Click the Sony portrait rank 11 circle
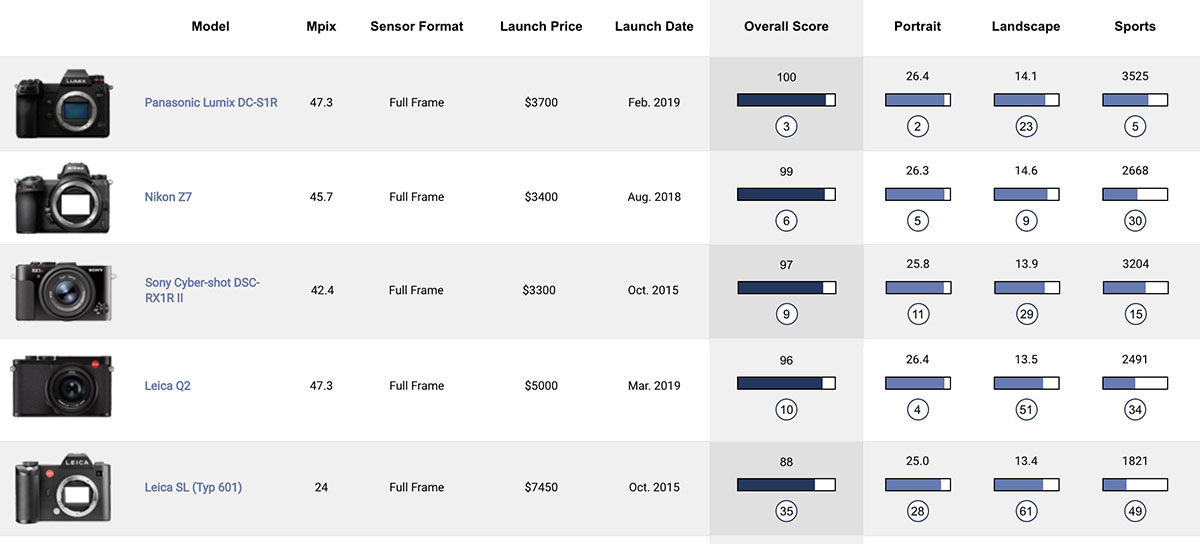The height and width of the screenshot is (544, 1200). tap(918, 314)
